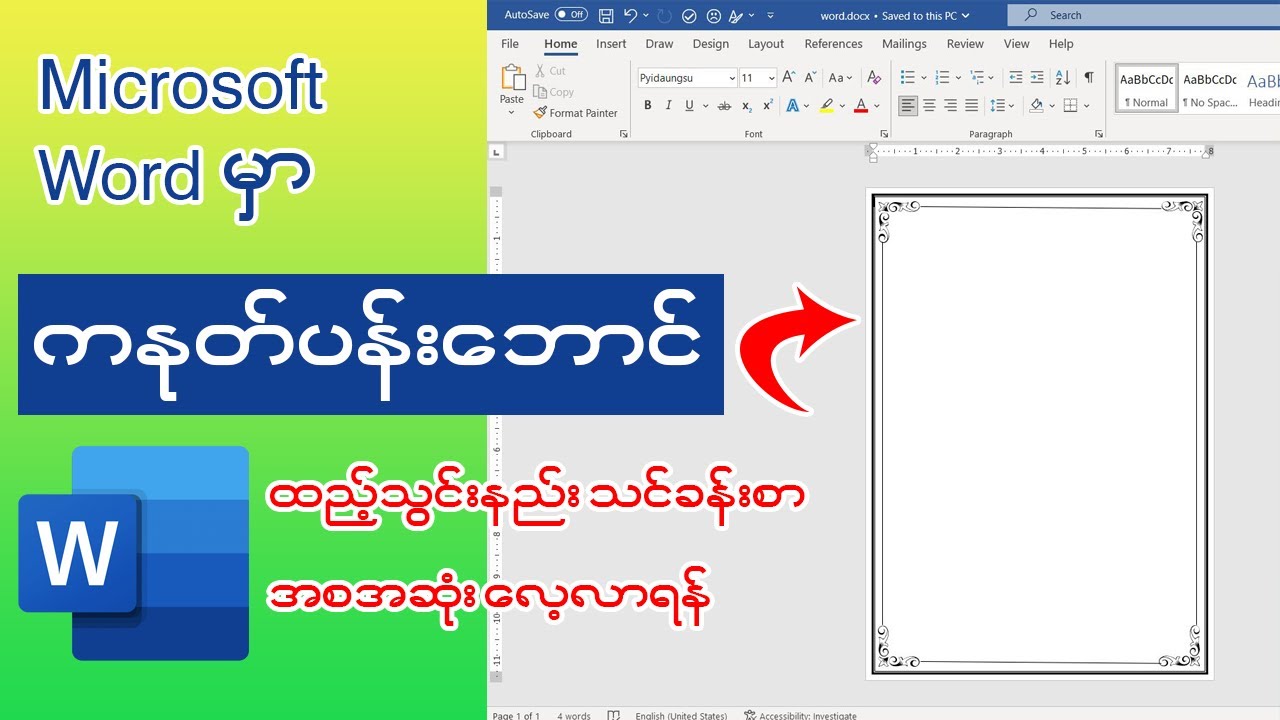Image resolution: width=1280 pixels, height=720 pixels.
Task: Click Increase Indent icon
Action: click(x=1037, y=78)
